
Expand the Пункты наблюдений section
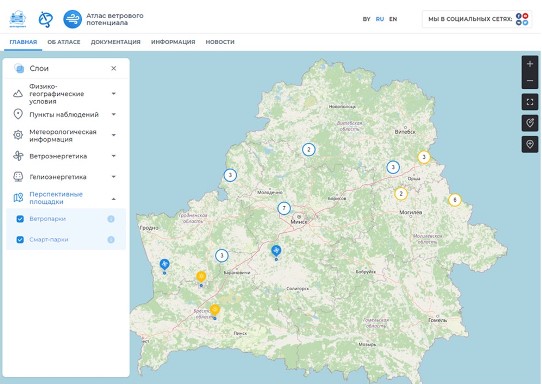coord(113,114)
